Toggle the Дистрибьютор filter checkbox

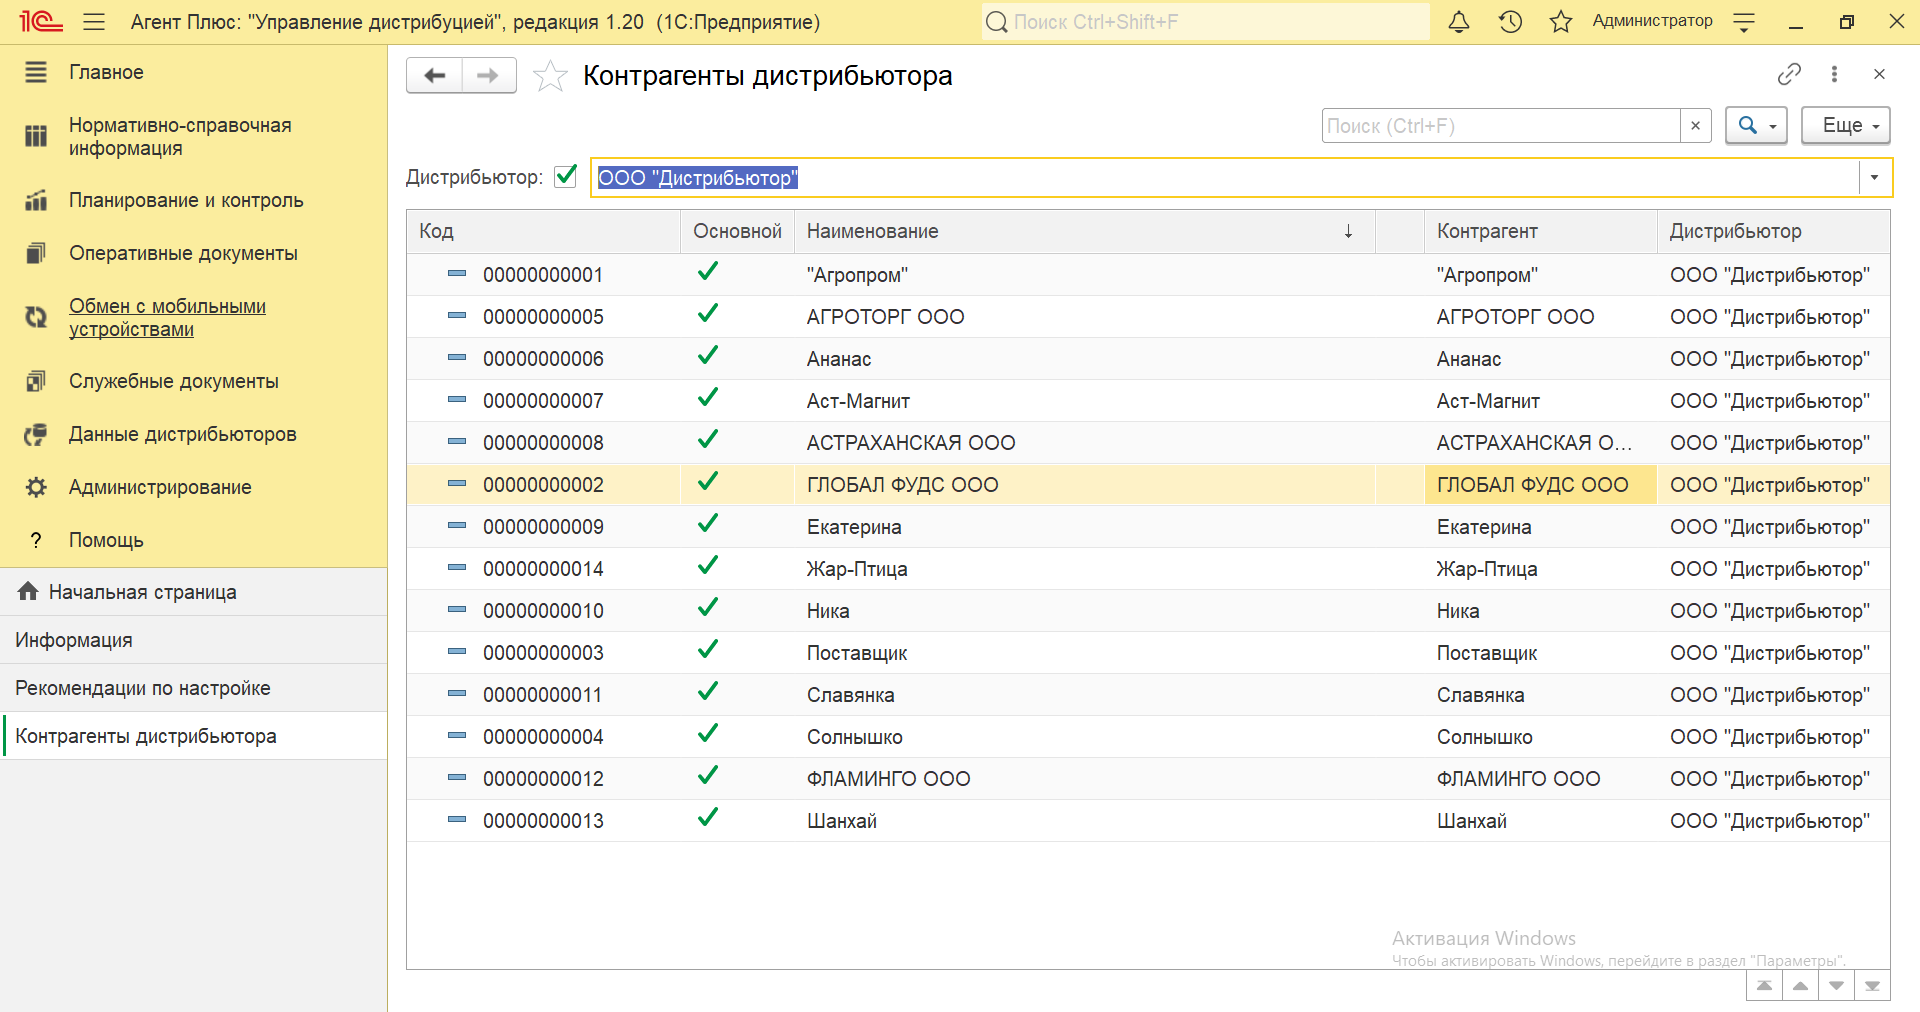tap(566, 176)
